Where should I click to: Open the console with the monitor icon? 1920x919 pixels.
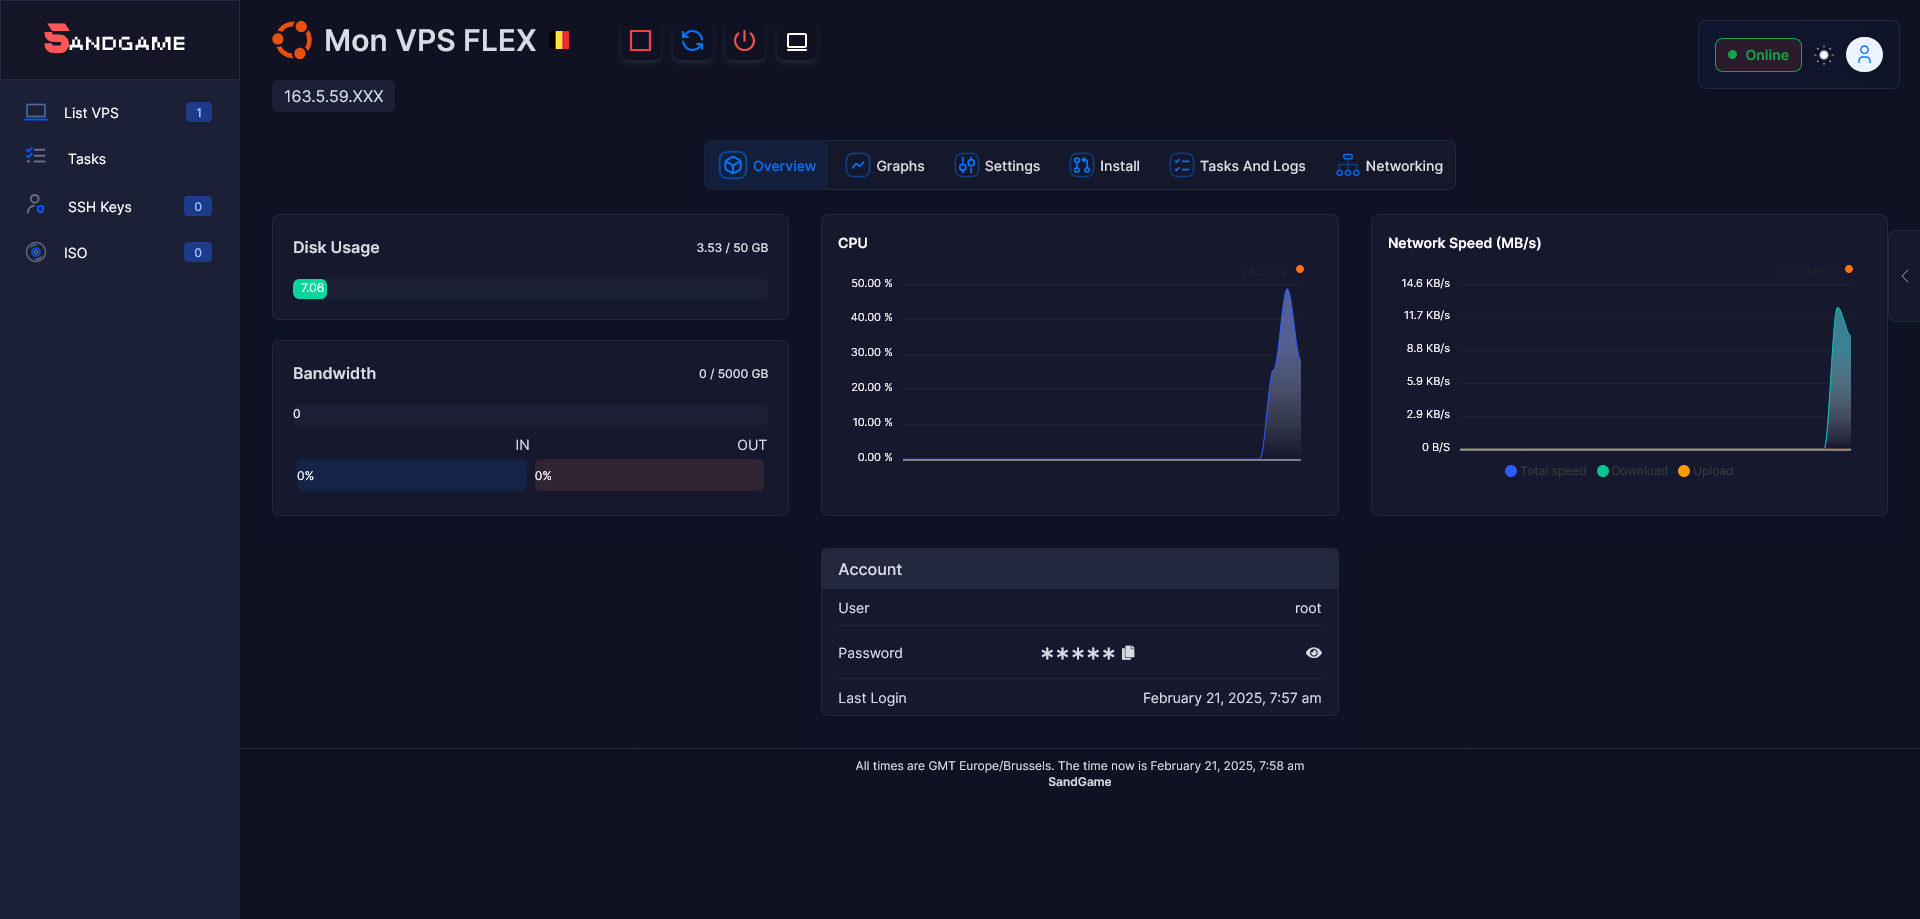click(796, 41)
